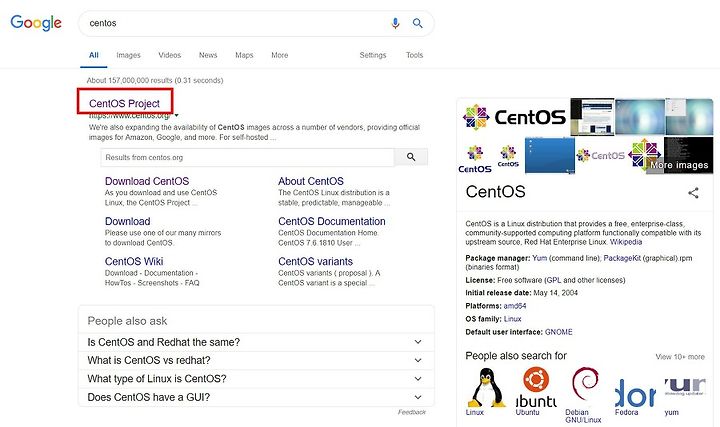Image resolution: width=720 pixels, height=427 pixels.
Task: Open the About CentOS link
Action: tap(311, 181)
